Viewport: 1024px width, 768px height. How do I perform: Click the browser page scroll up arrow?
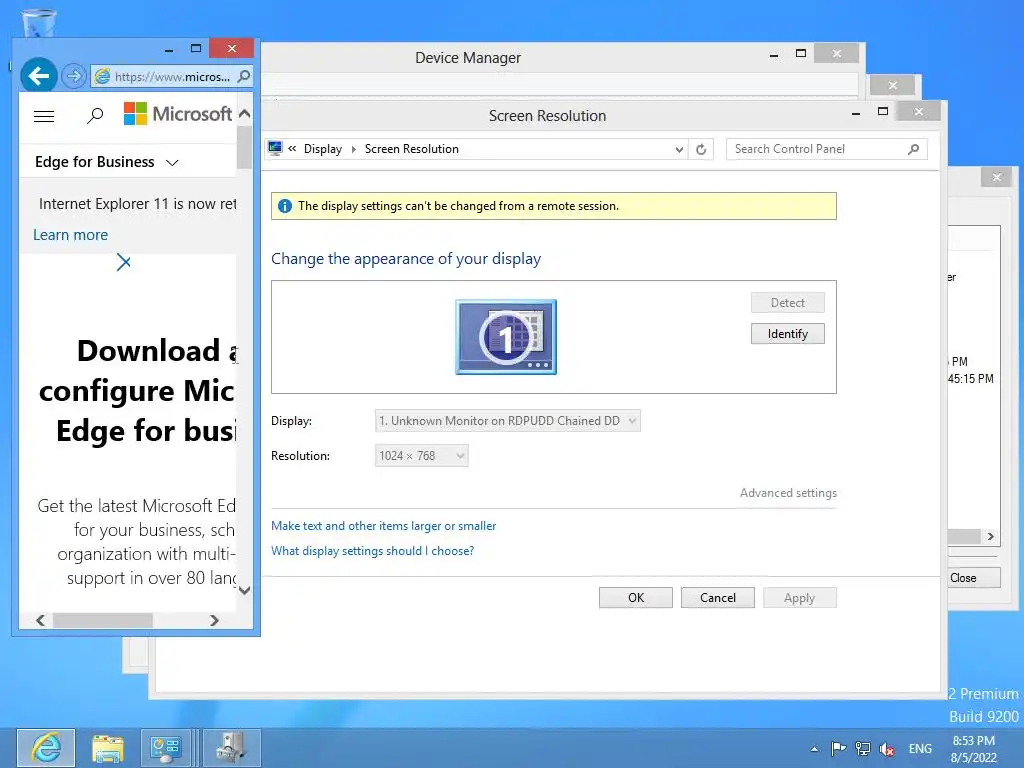tap(245, 114)
